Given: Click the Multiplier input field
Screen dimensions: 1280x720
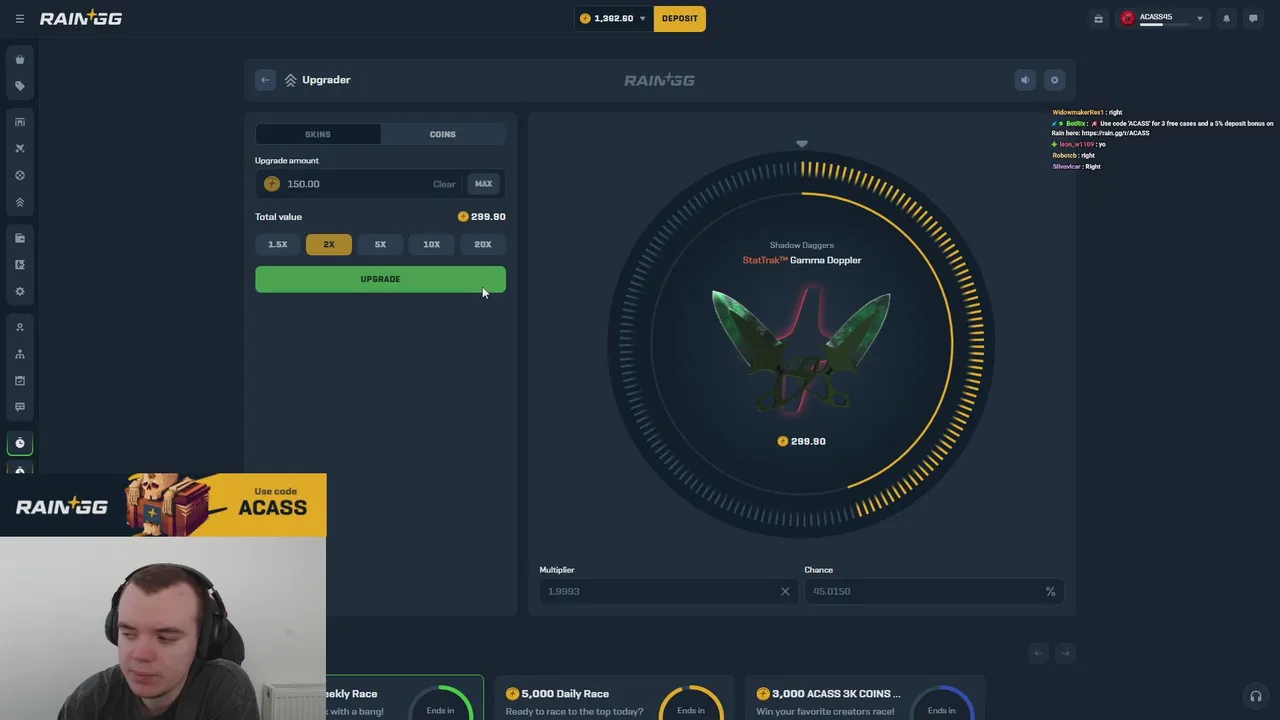Looking at the screenshot, I should pyautogui.click(x=668, y=591).
